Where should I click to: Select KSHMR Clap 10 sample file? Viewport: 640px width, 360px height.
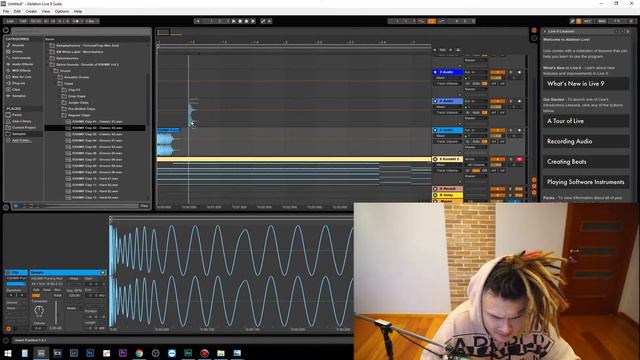click(x=95, y=178)
